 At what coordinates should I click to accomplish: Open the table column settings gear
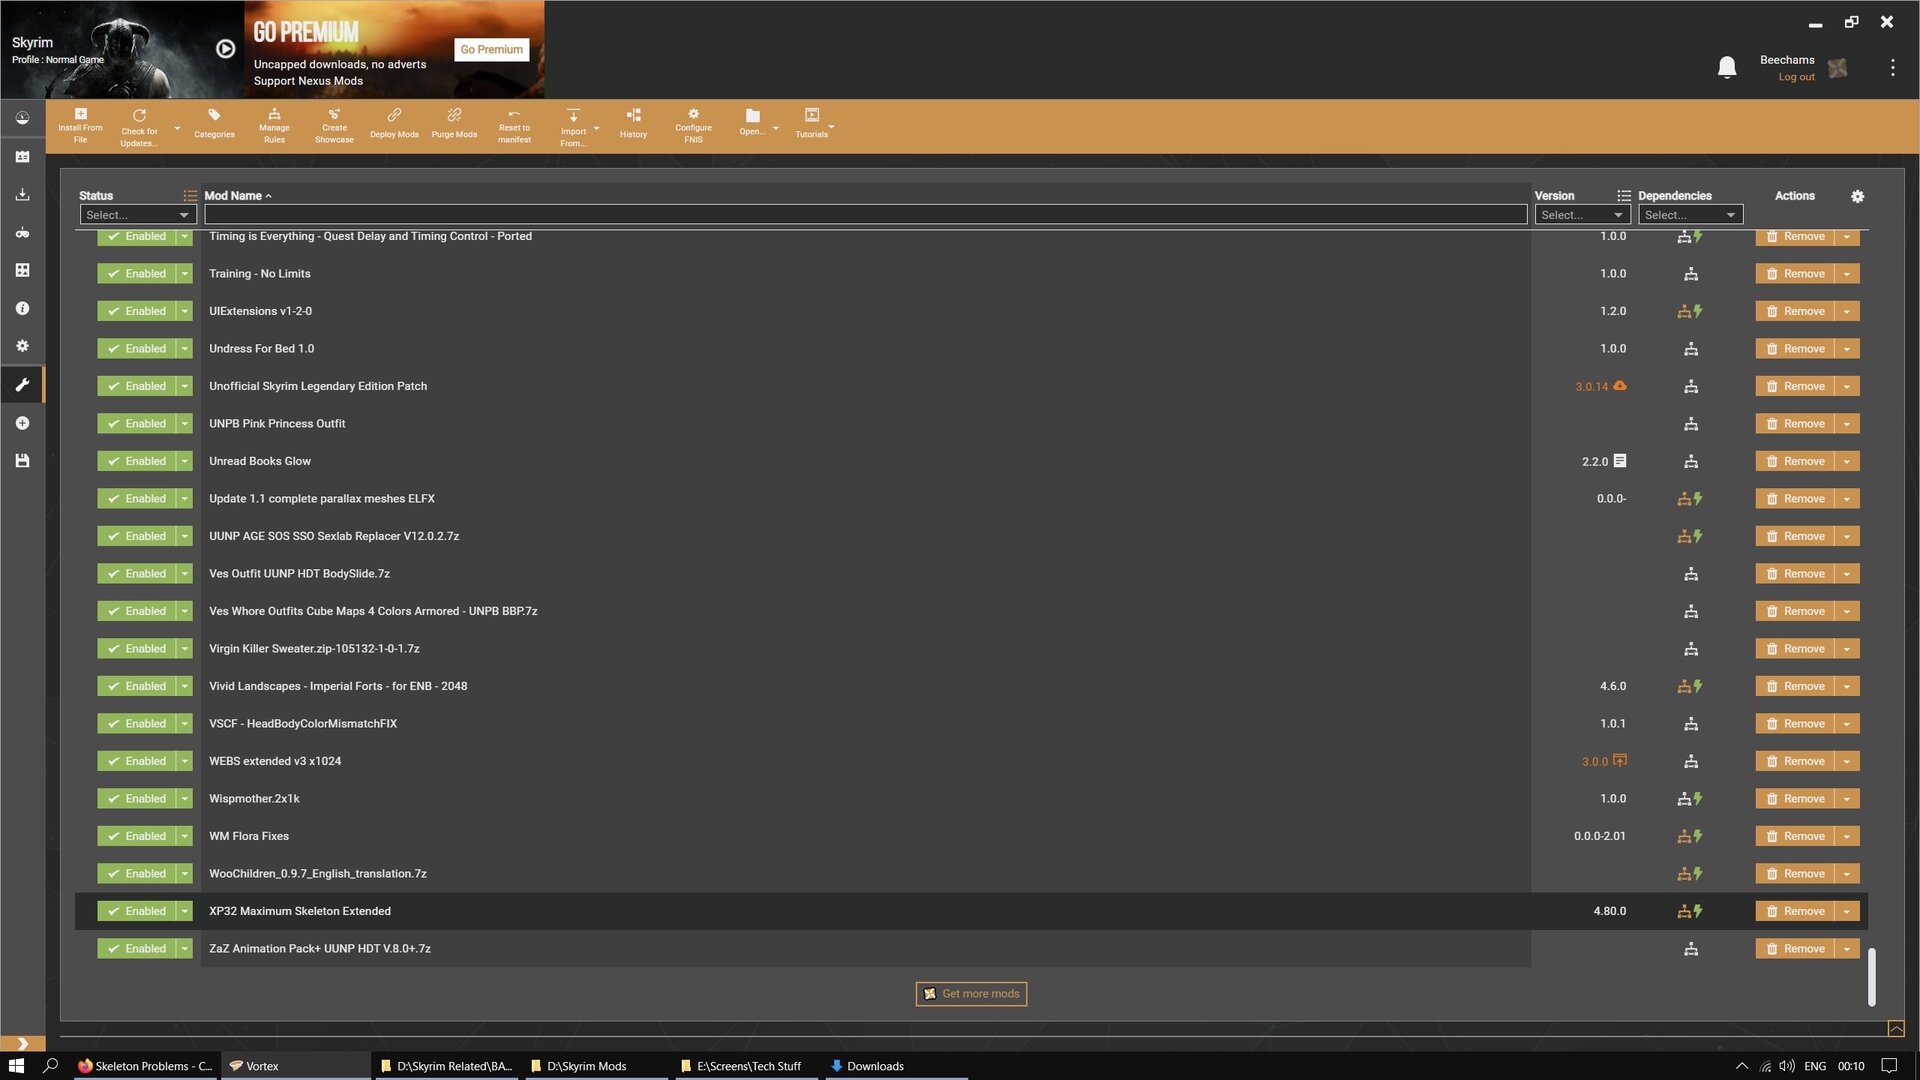pos(1857,197)
